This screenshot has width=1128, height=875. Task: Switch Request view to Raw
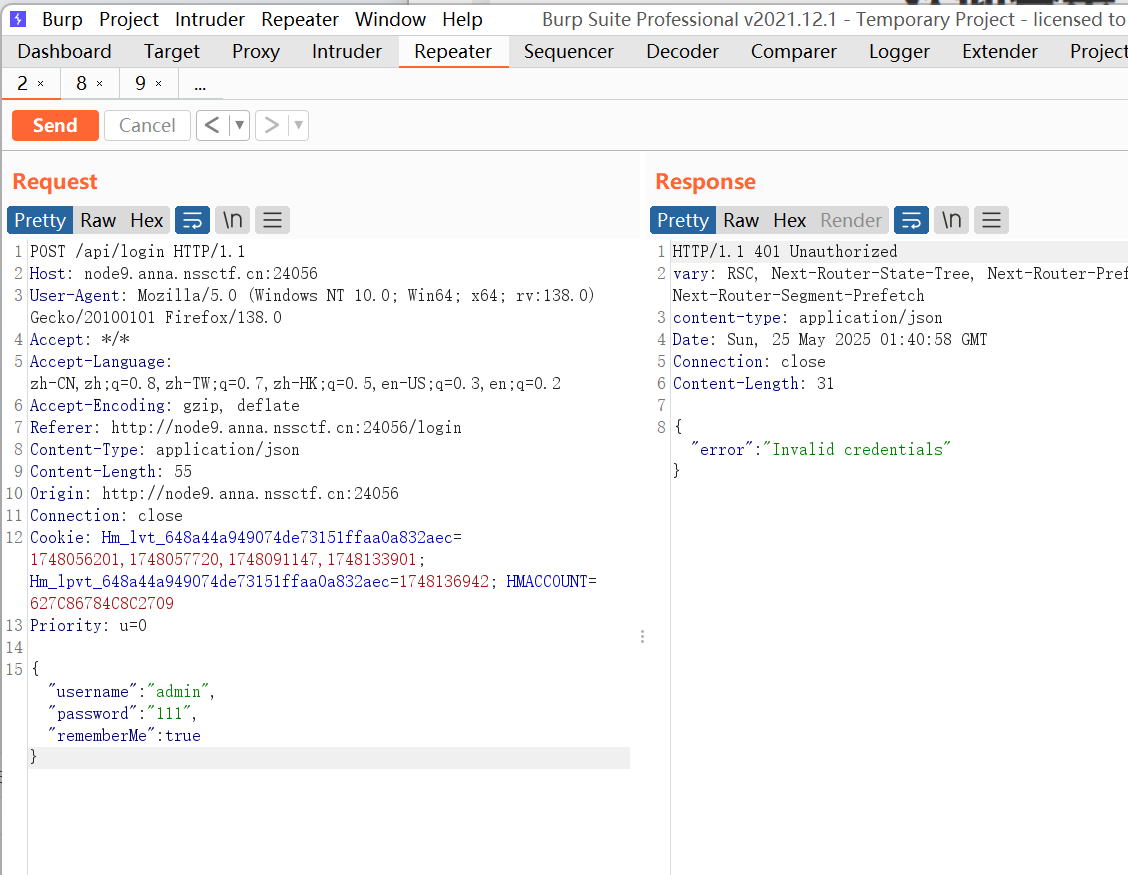98,220
